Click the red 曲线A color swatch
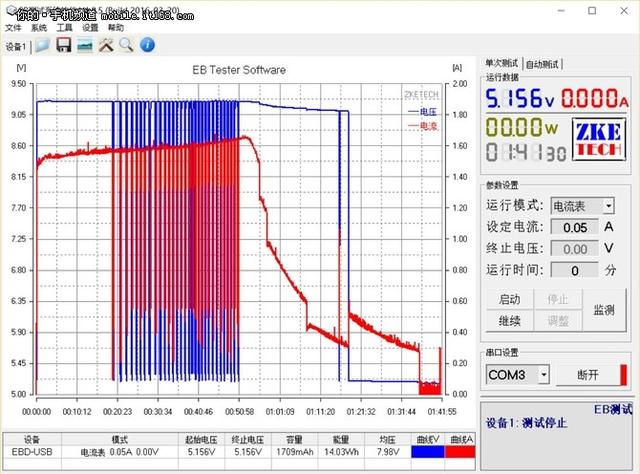This screenshot has width=640, height=474. [460, 452]
